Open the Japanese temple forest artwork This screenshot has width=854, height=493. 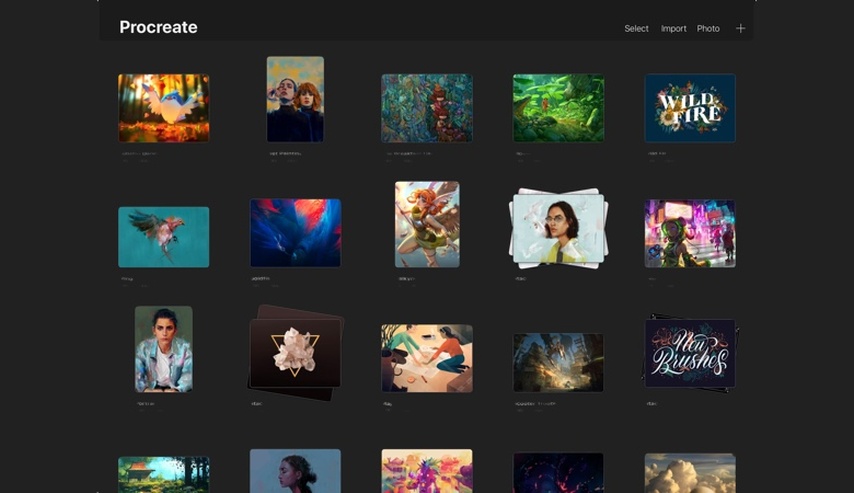click(x=163, y=474)
